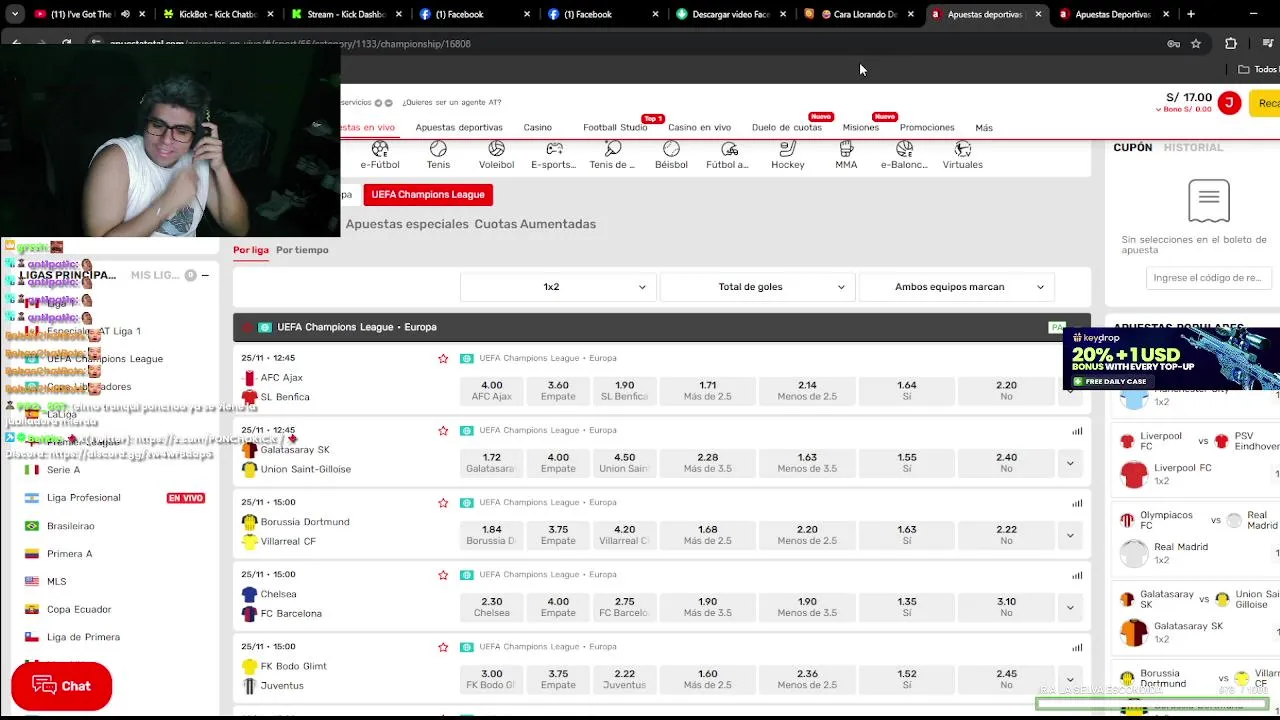The width and height of the screenshot is (1280, 720).
Task: Open the 1x2 market dropdown
Action: pos(557,287)
